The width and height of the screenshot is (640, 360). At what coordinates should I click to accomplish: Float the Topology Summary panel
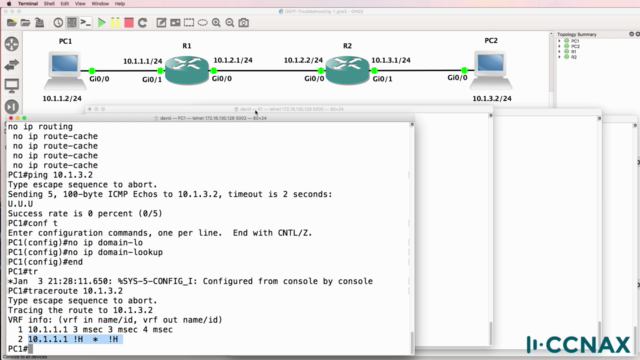coord(631,34)
